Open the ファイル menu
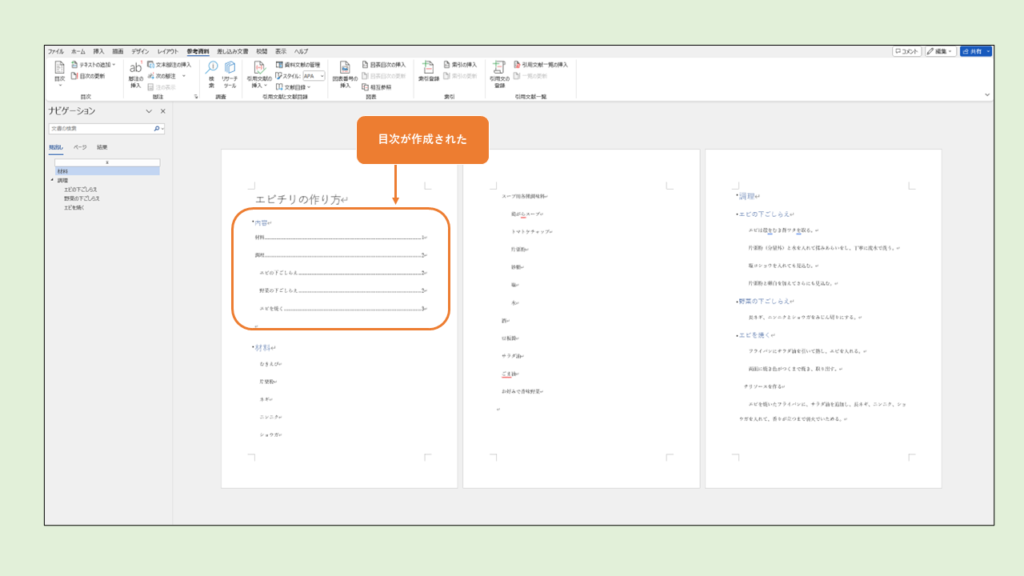 pos(56,51)
